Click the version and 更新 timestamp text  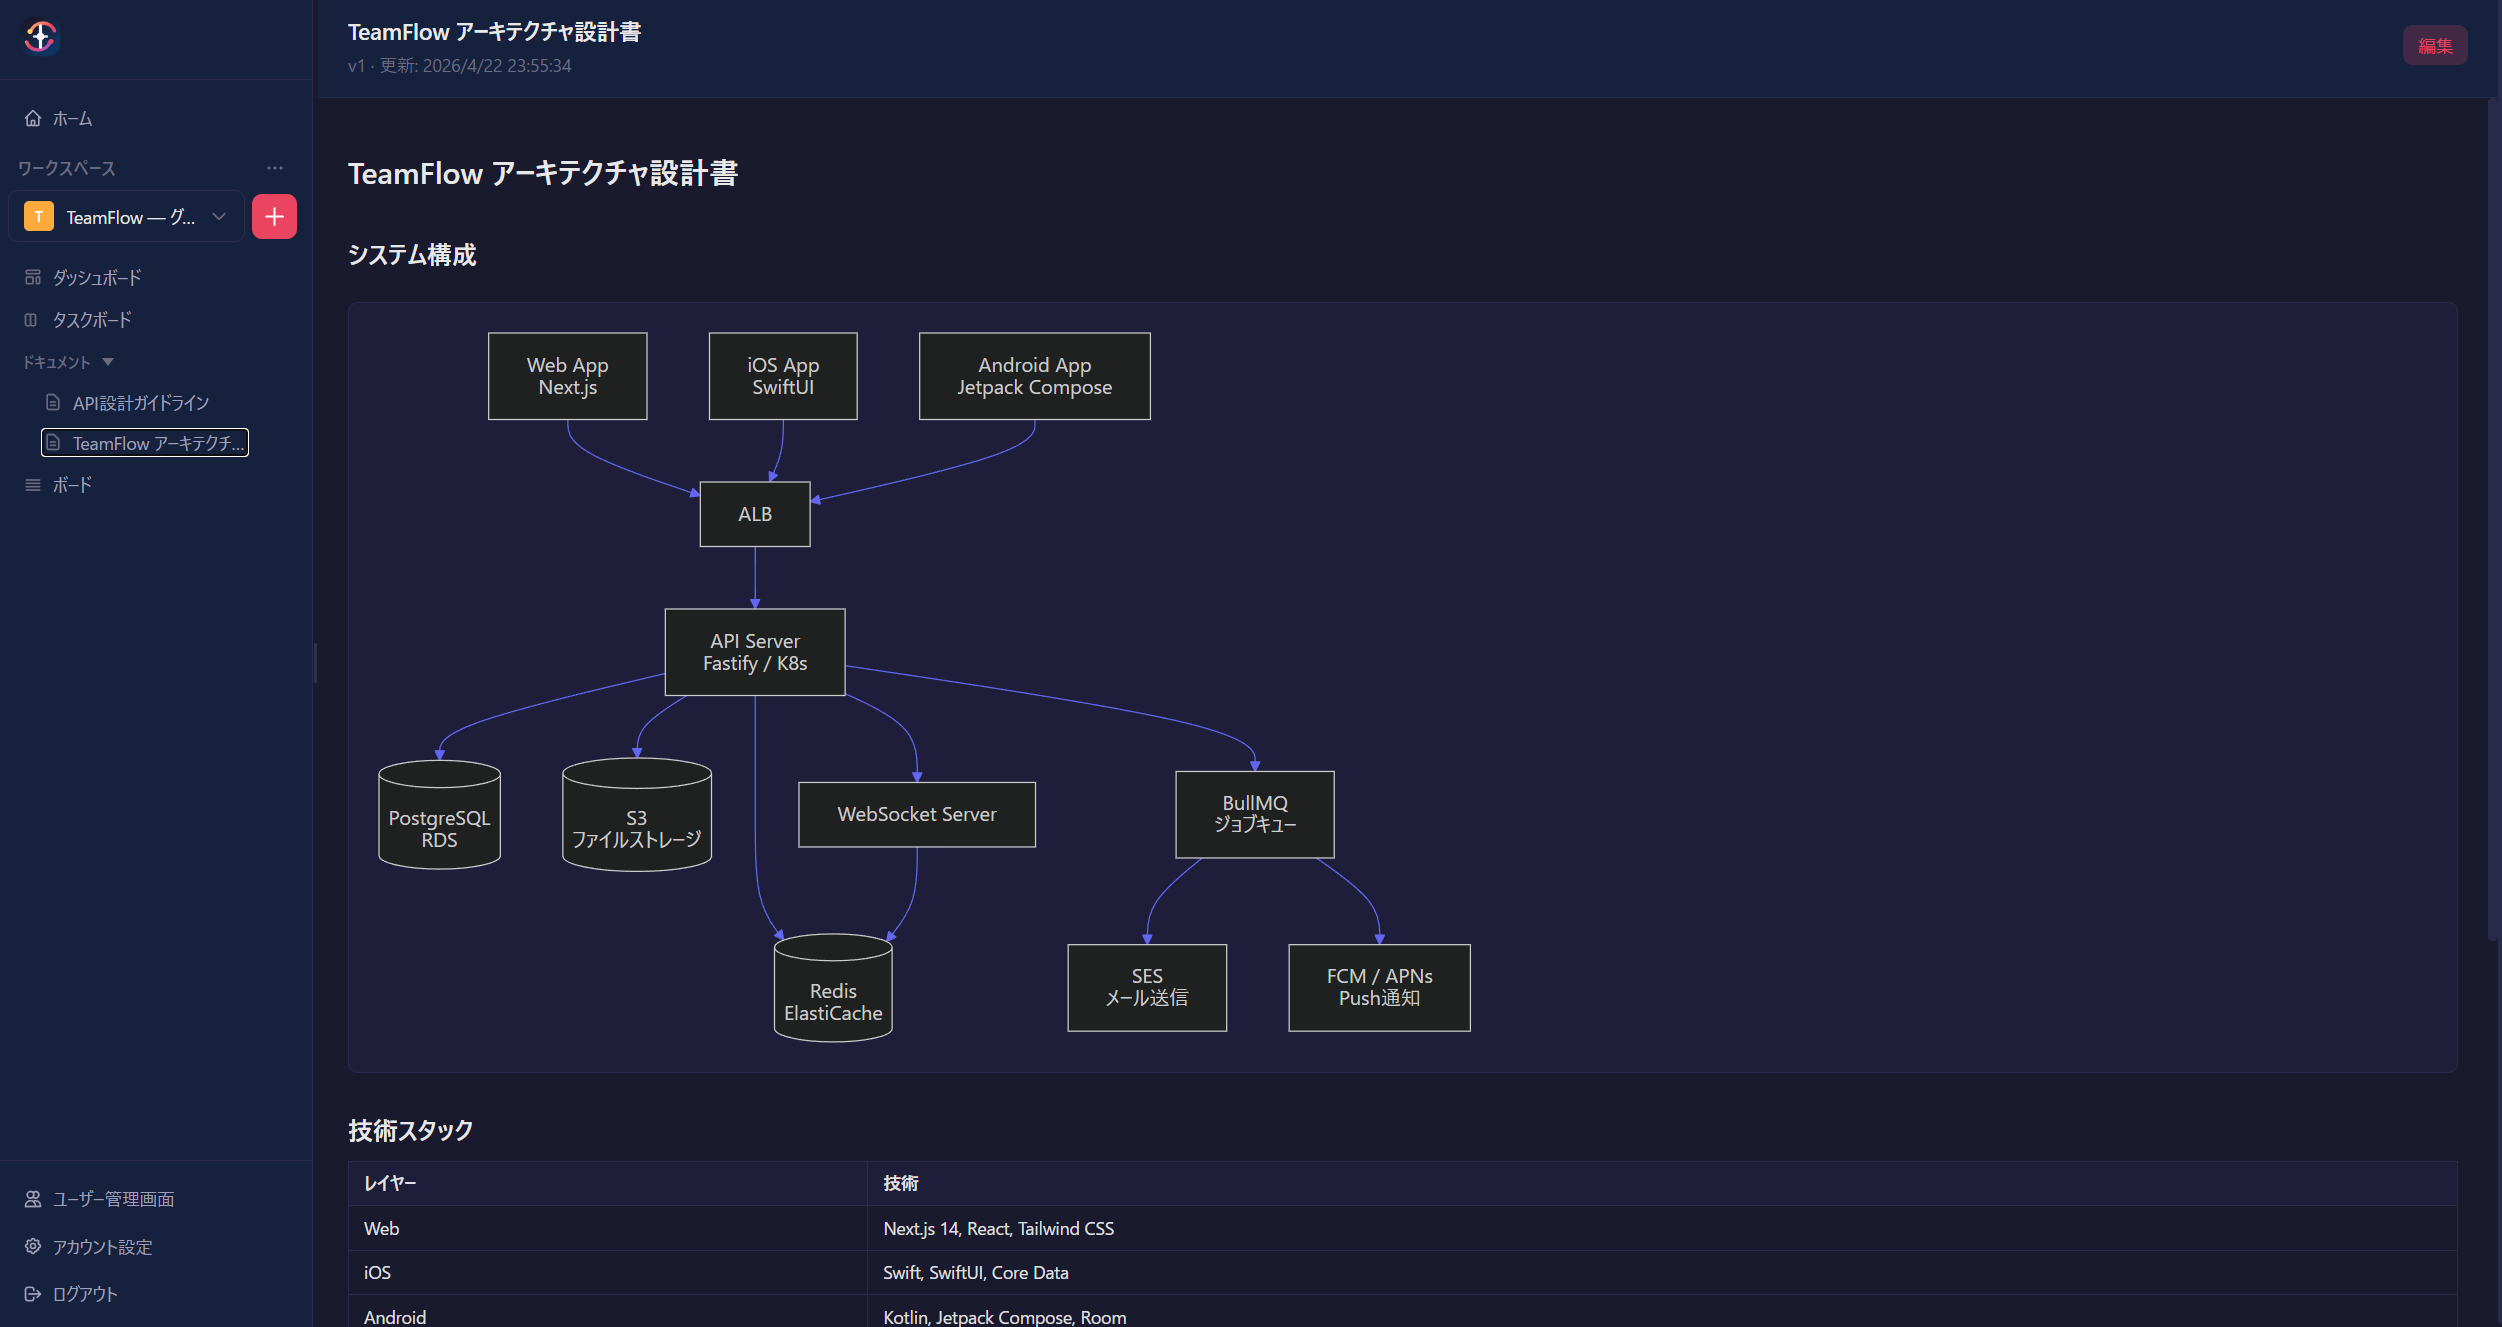460,66
